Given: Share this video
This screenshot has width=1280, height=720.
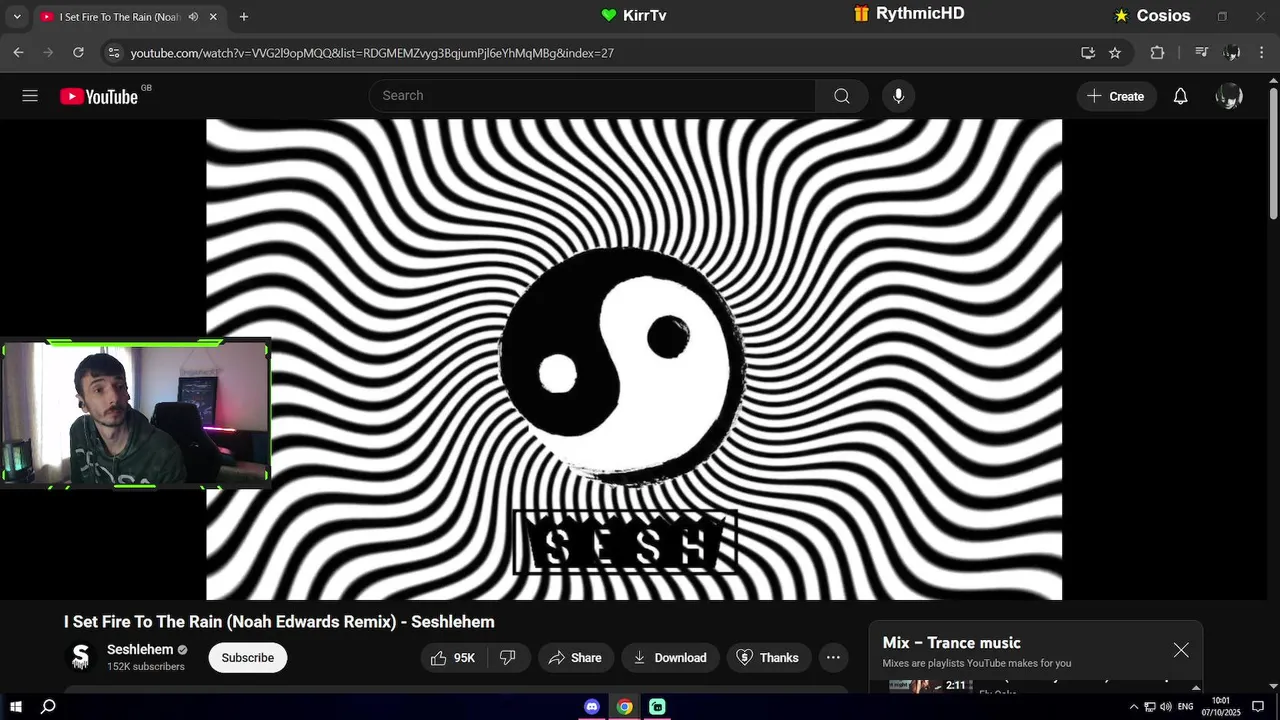Looking at the screenshot, I should click(x=575, y=658).
